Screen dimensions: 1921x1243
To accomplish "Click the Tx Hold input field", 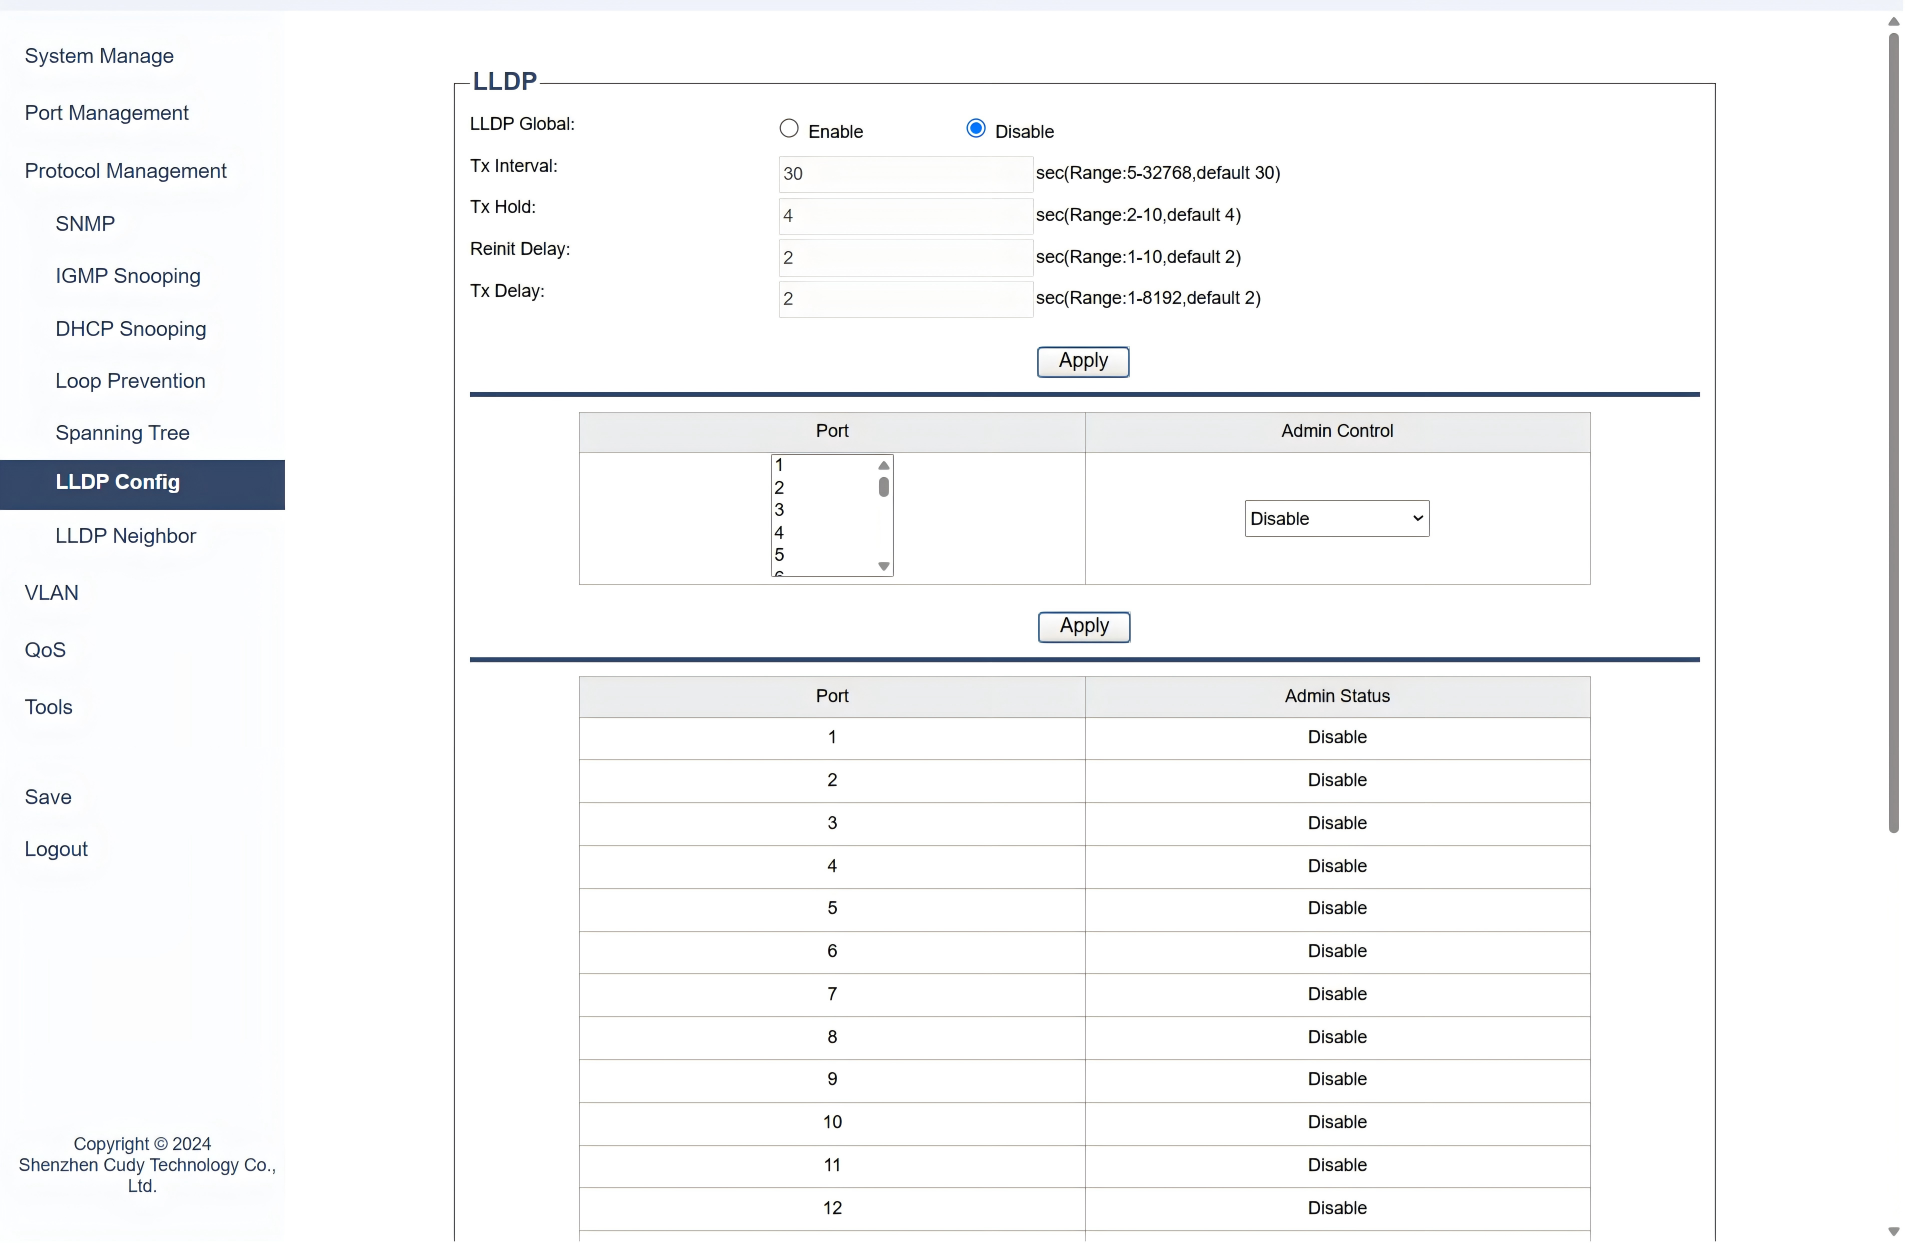I will tap(905, 216).
